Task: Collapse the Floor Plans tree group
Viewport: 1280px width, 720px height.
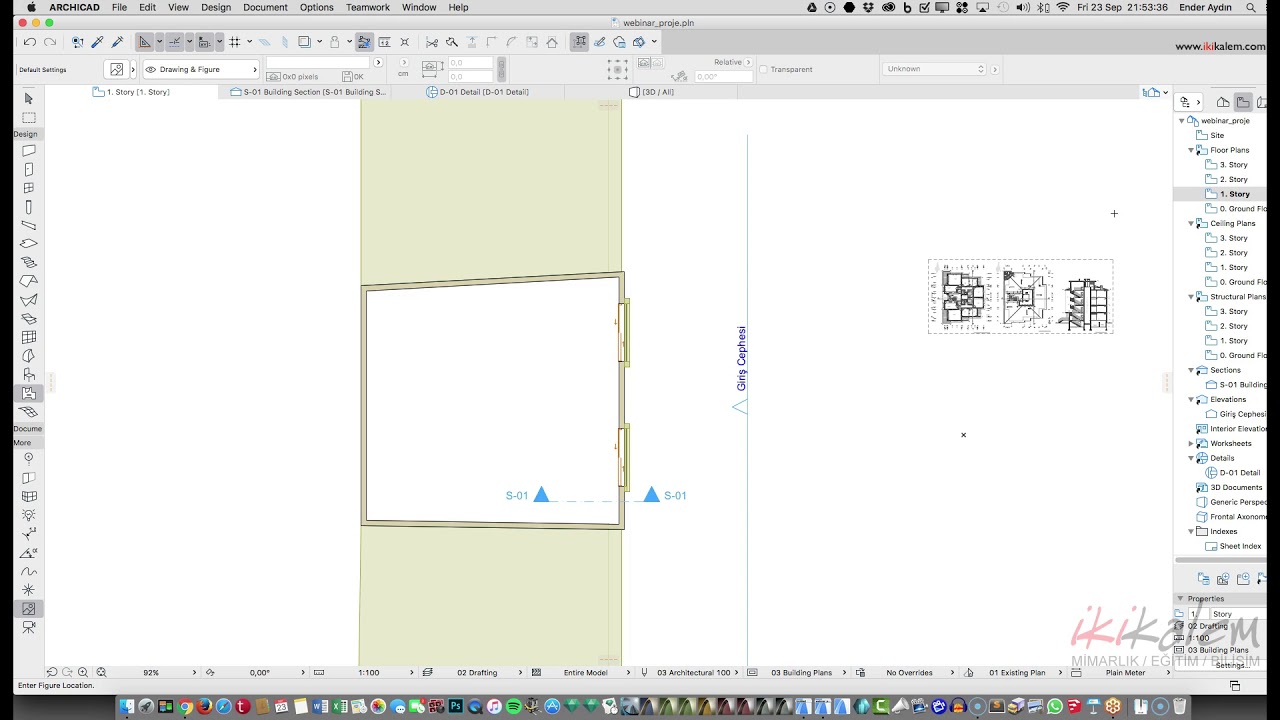Action: (x=1191, y=150)
